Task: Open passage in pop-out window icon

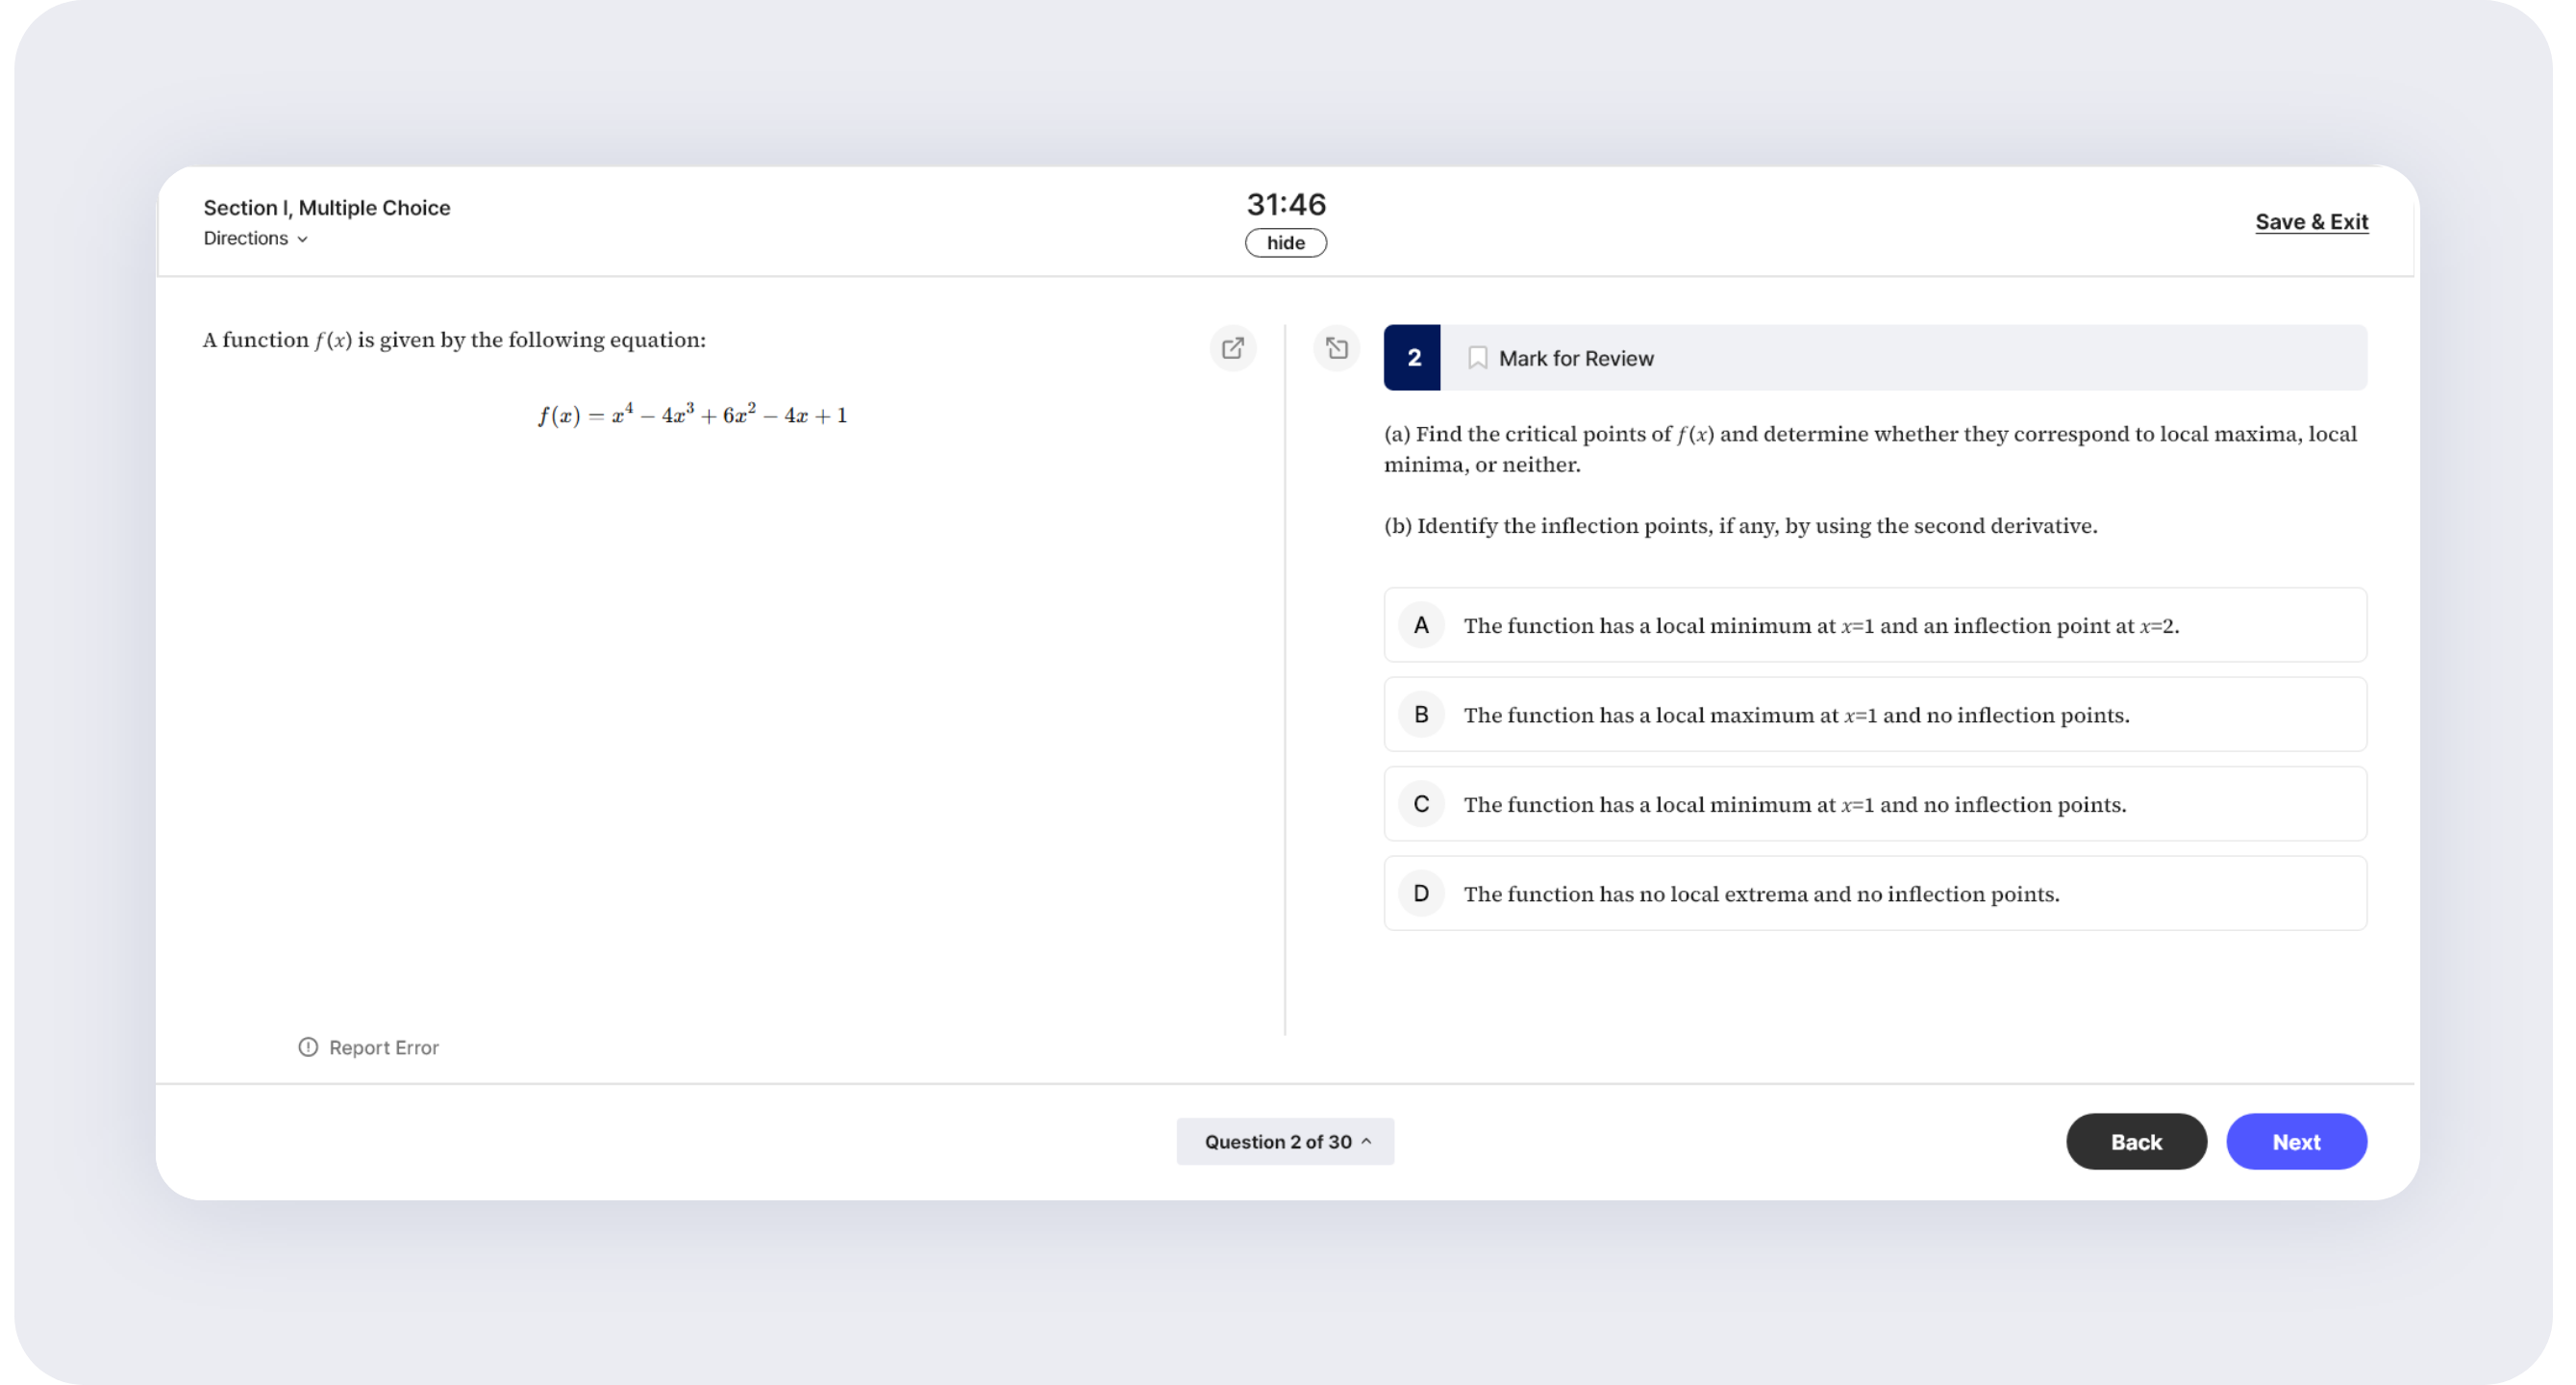Action: (1232, 348)
